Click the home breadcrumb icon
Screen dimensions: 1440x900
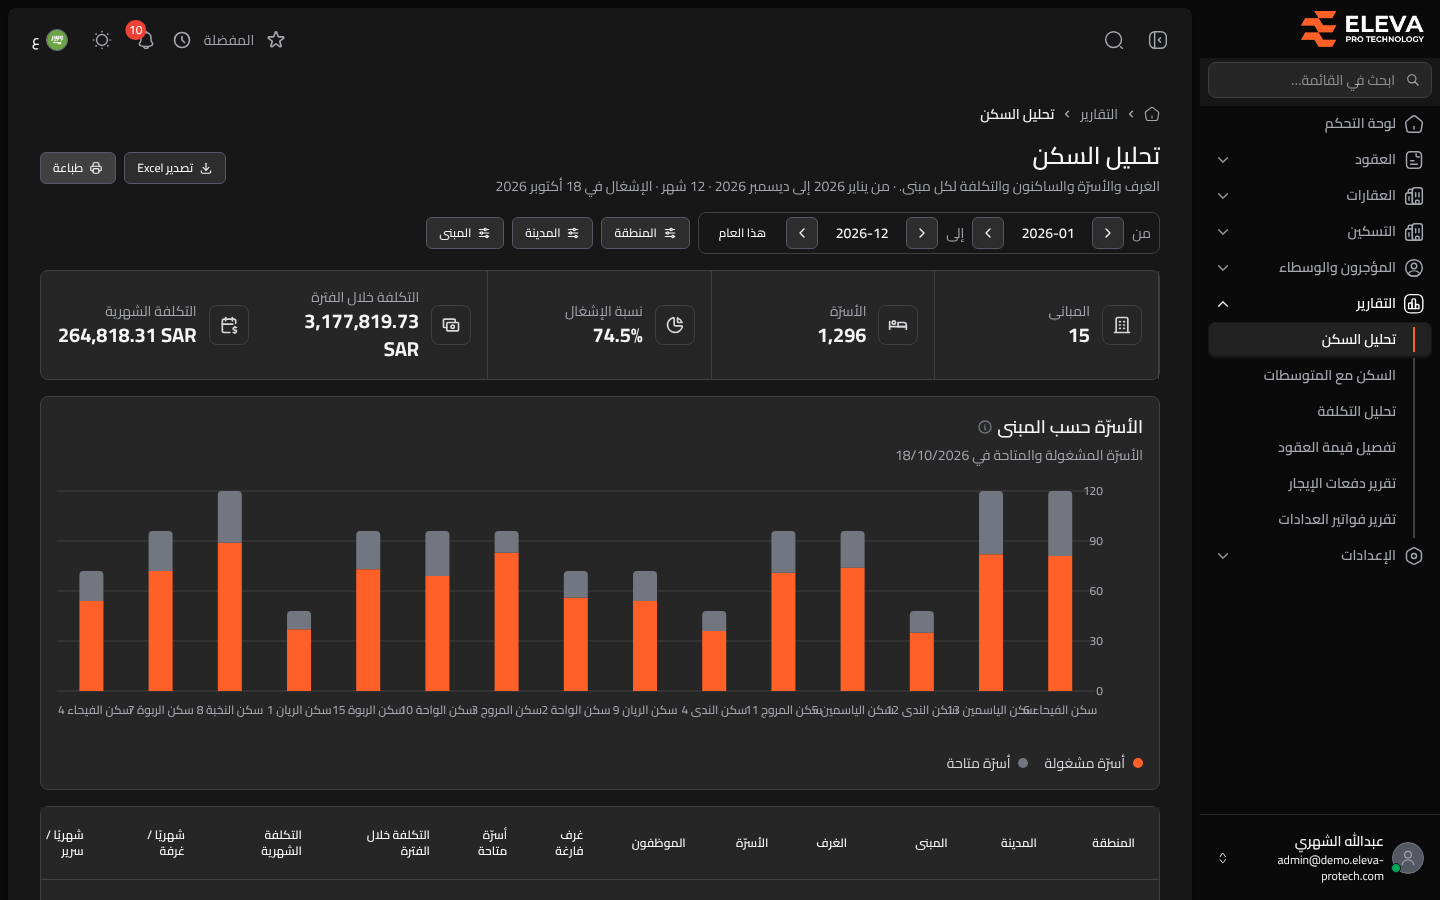click(1152, 114)
